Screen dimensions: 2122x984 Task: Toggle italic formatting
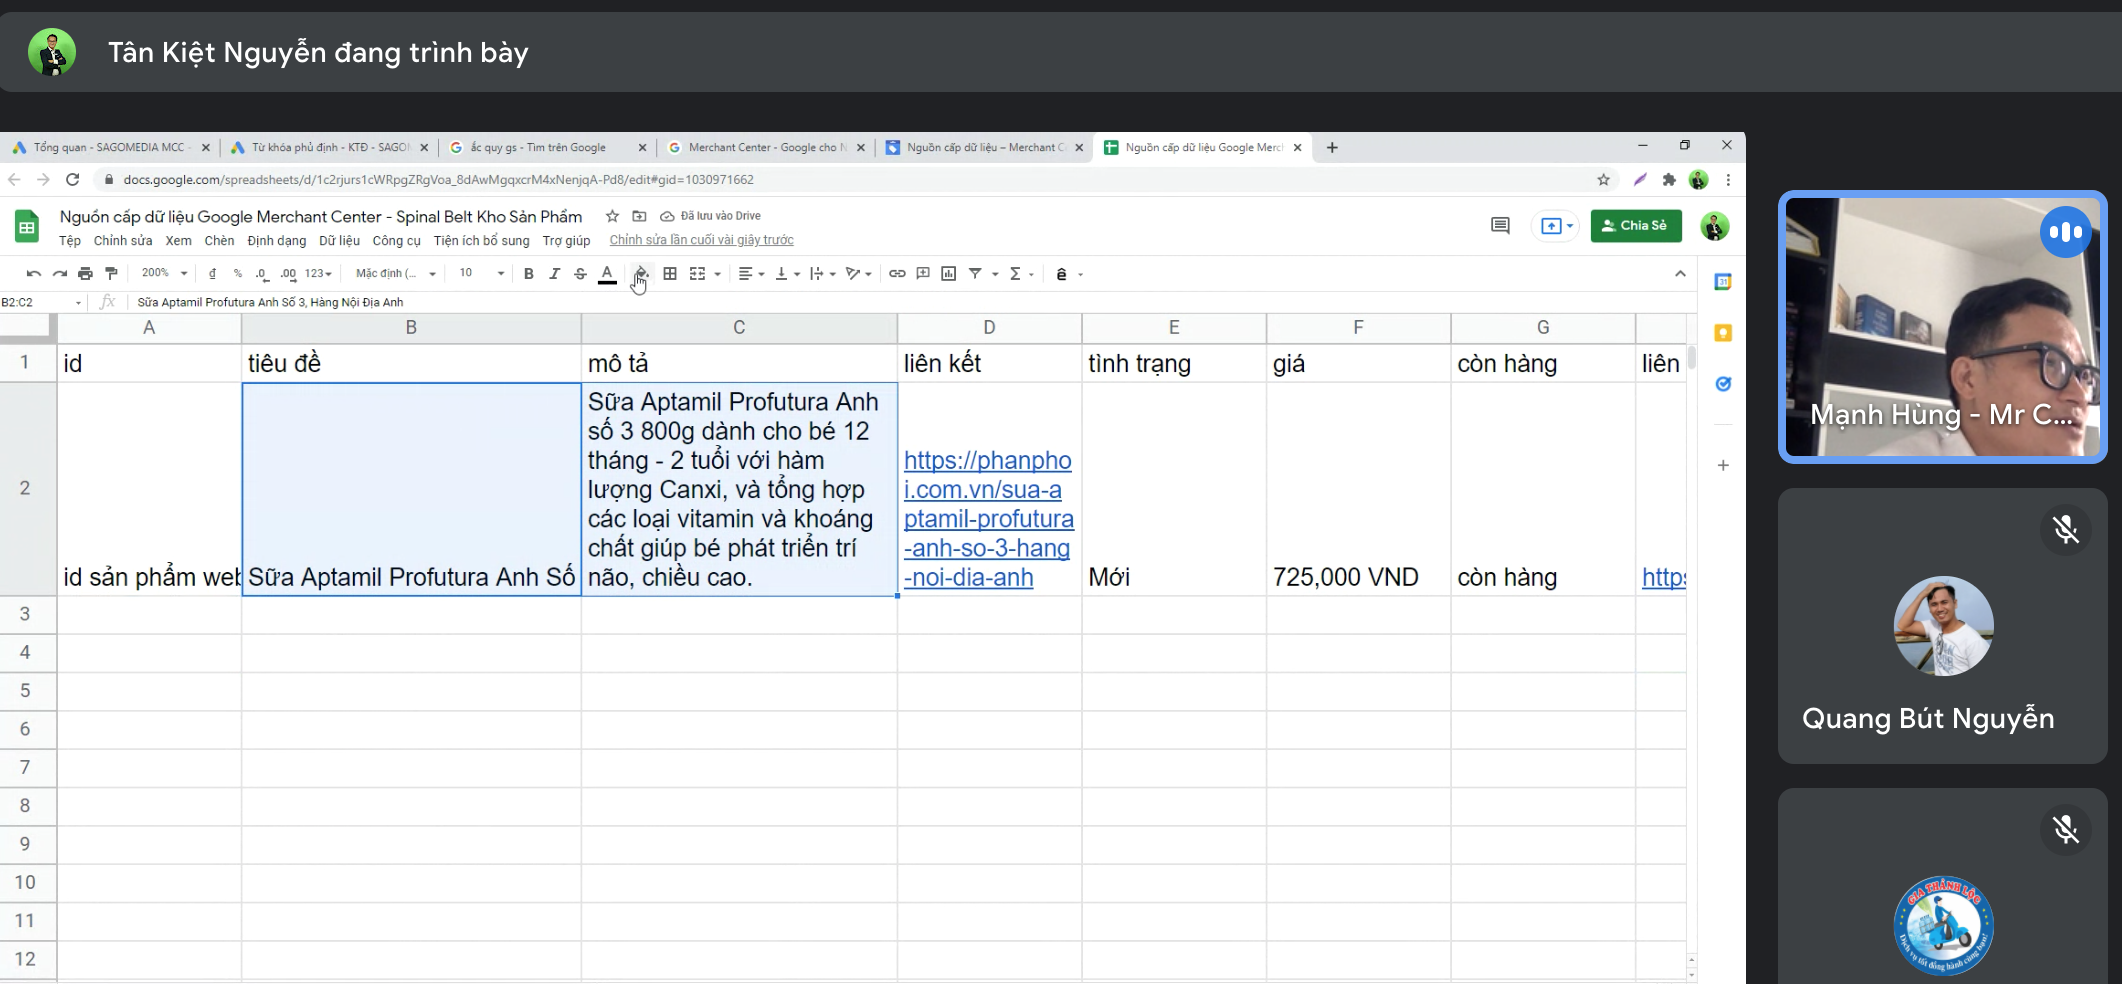tap(555, 274)
